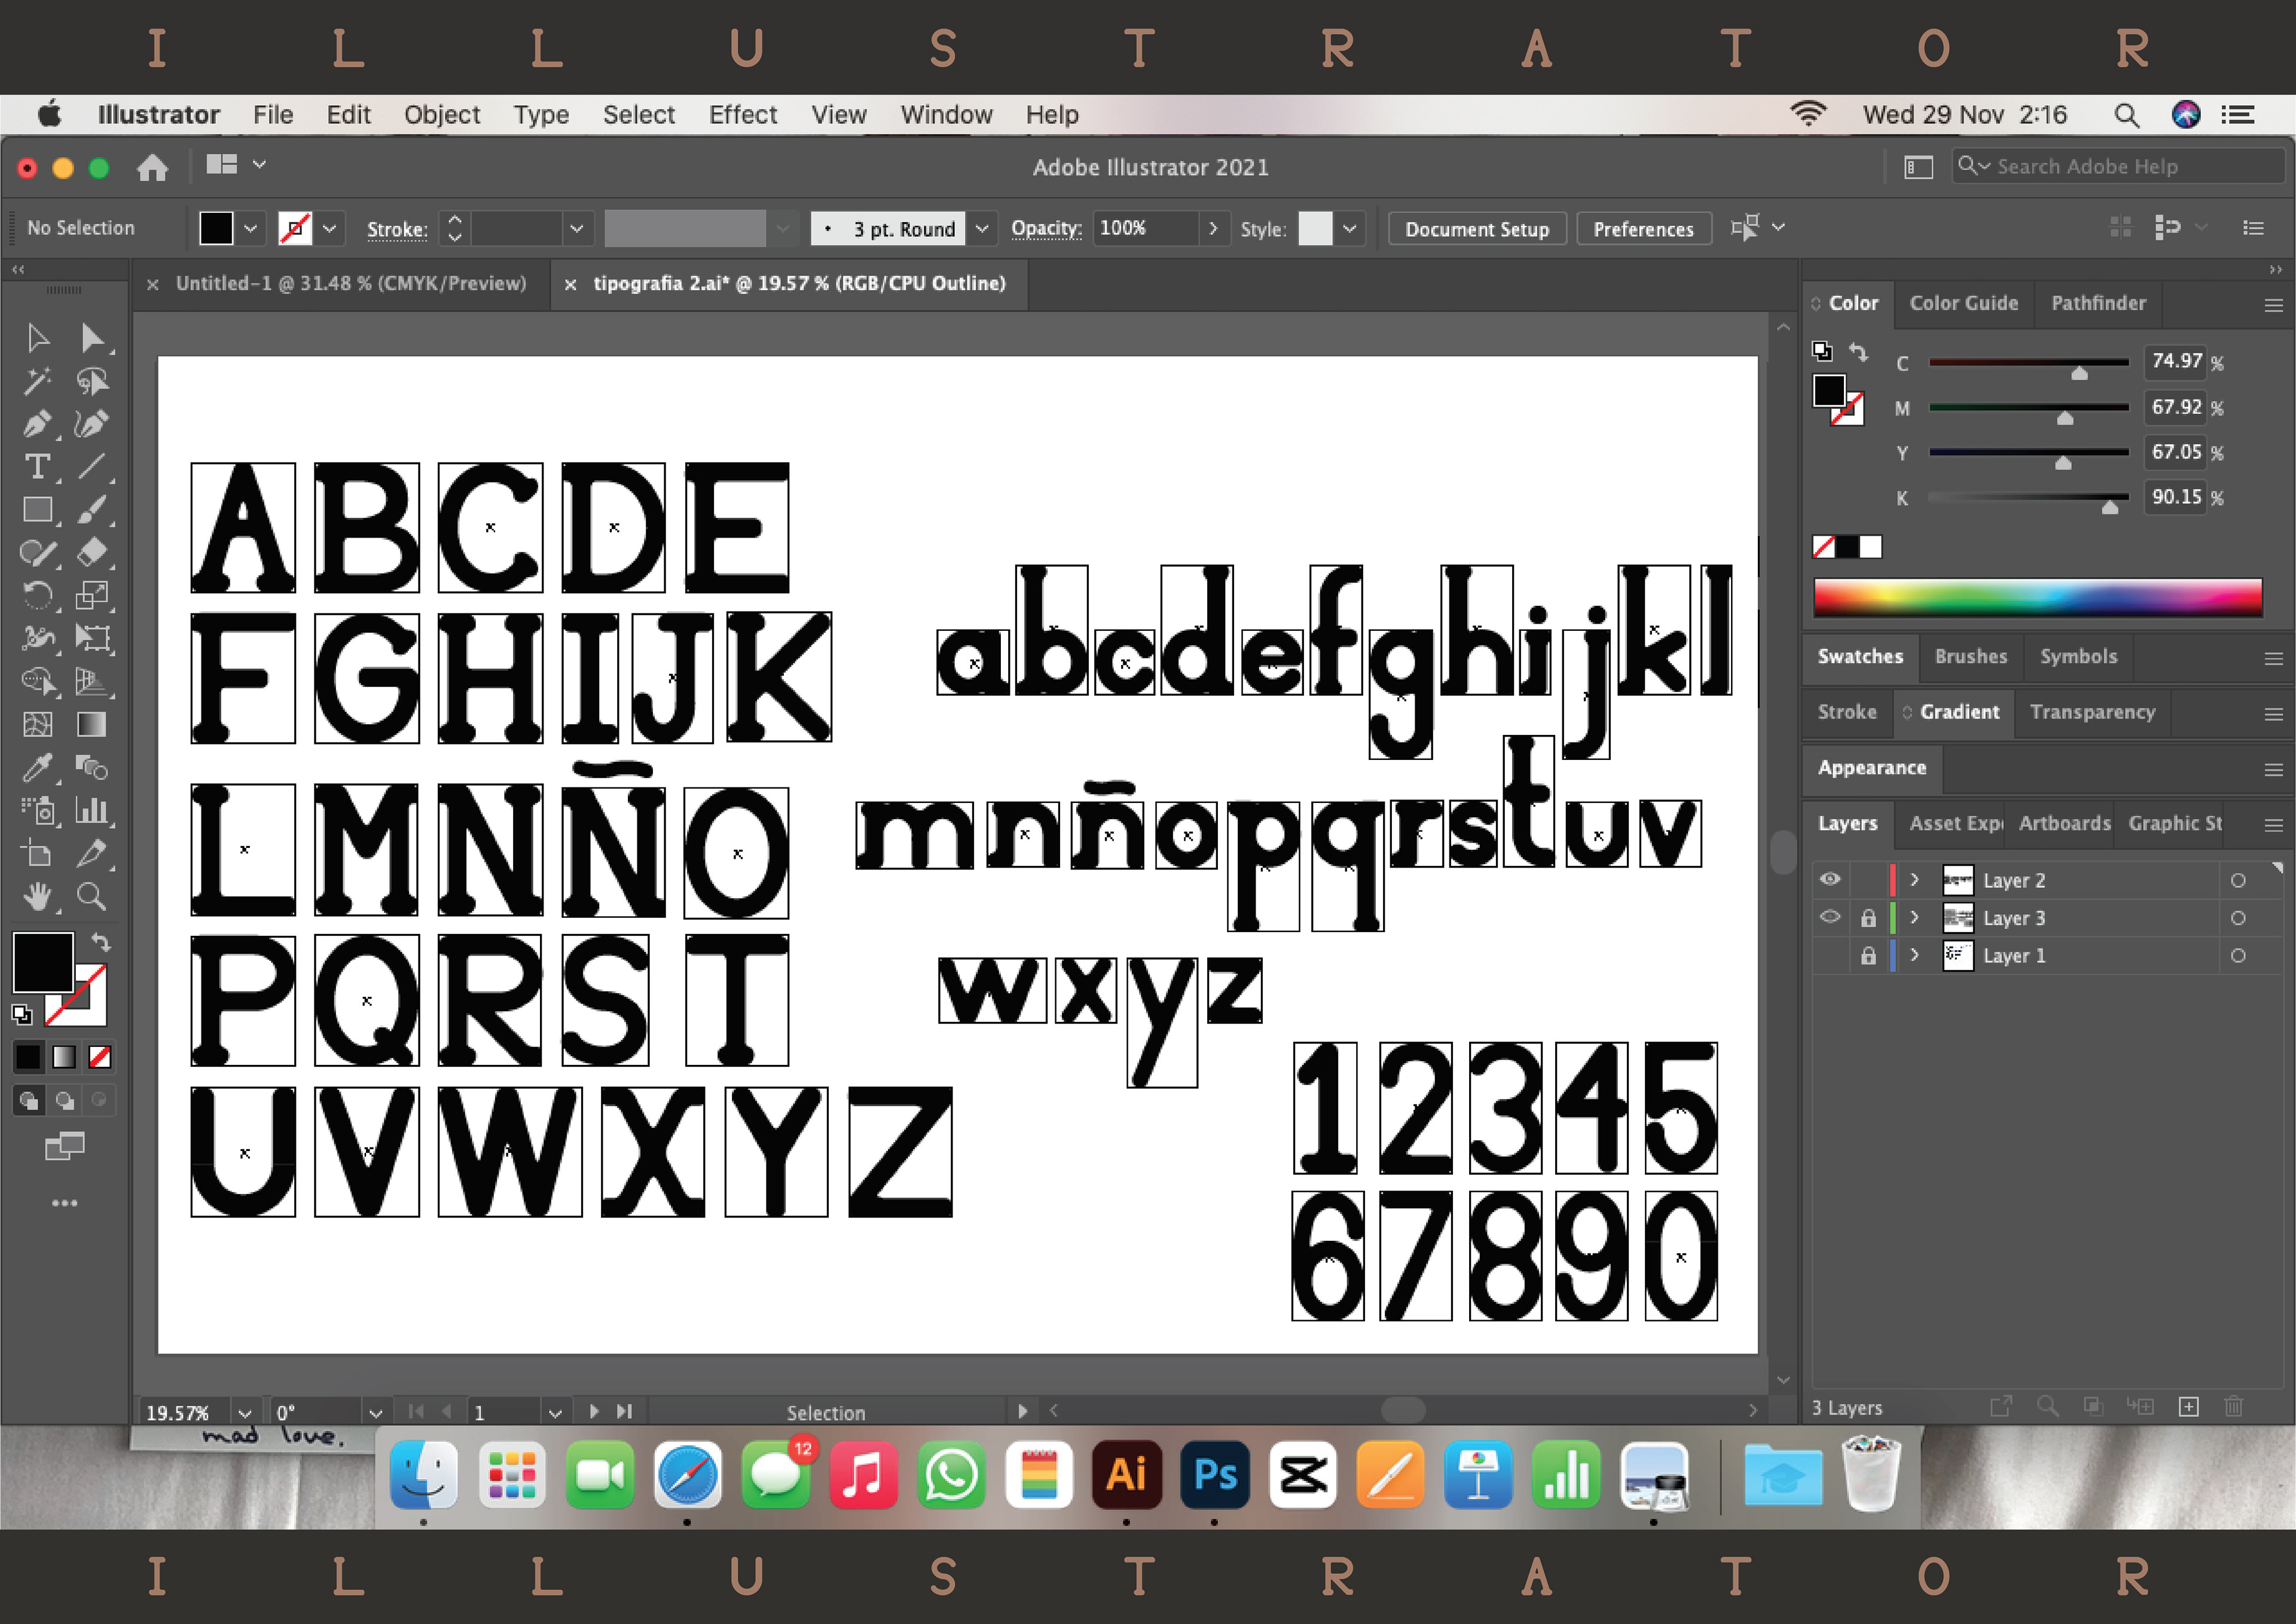Select the Eraser tool
The width and height of the screenshot is (2296, 1624).
coord(92,552)
